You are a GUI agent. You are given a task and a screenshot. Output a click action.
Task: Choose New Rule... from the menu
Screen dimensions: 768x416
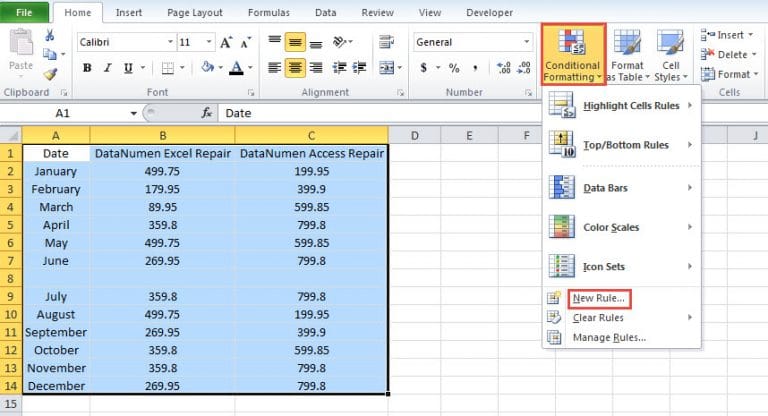point(599,298)
